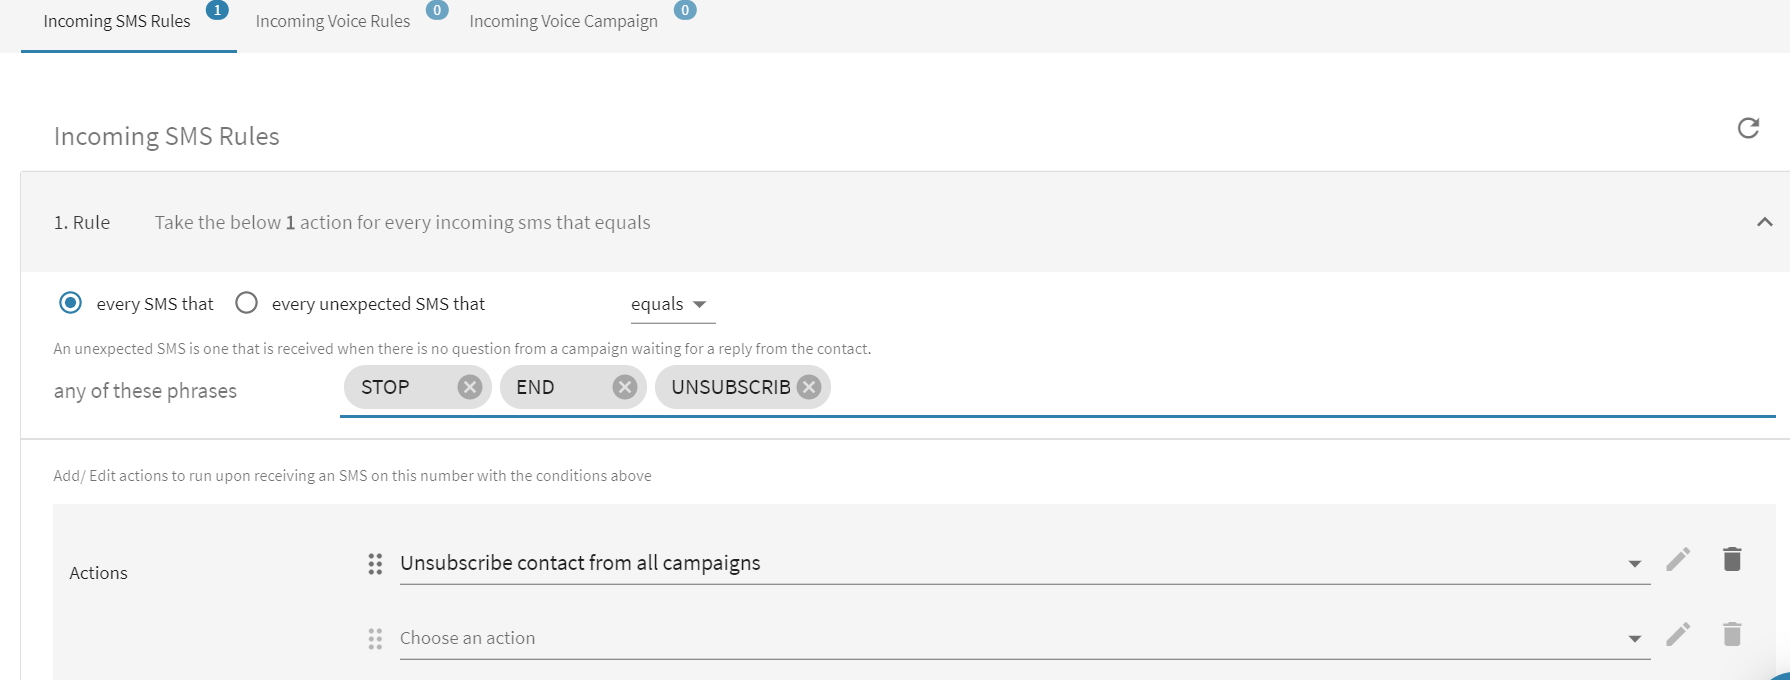Click the refresh icon for SMS rules

pos(1748,128)
